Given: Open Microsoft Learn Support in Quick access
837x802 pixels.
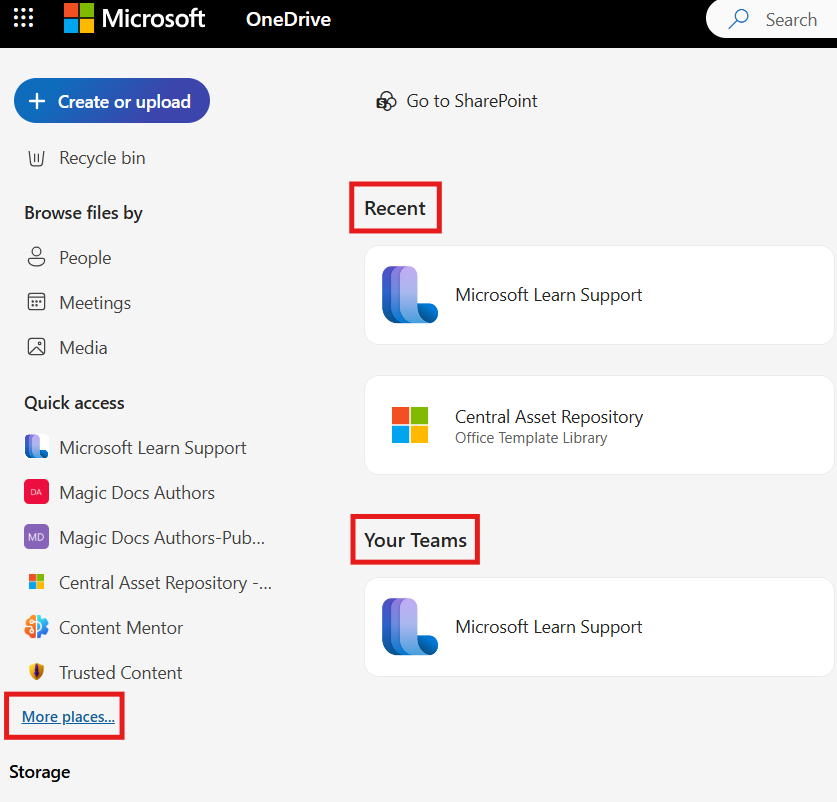Looking at the screenshot, I should click(x=136, y=447).
